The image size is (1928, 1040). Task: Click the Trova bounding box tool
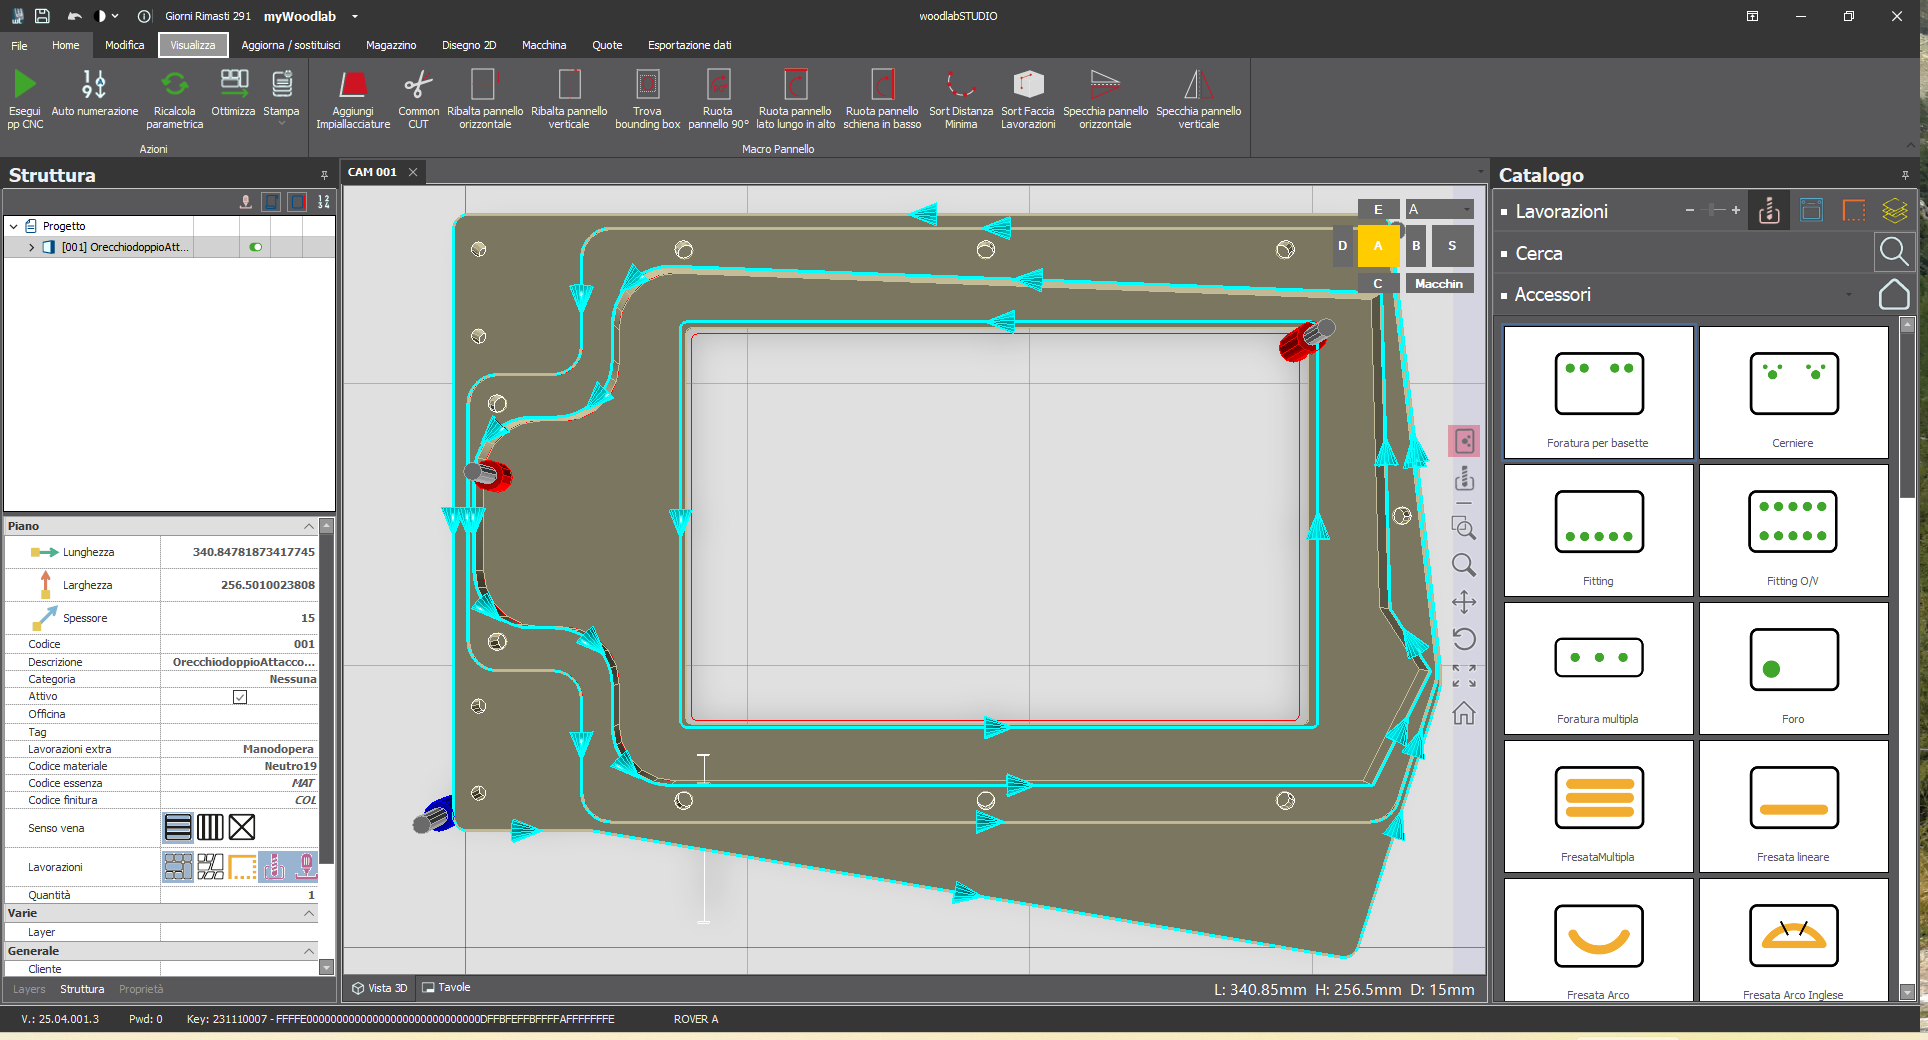647,97
